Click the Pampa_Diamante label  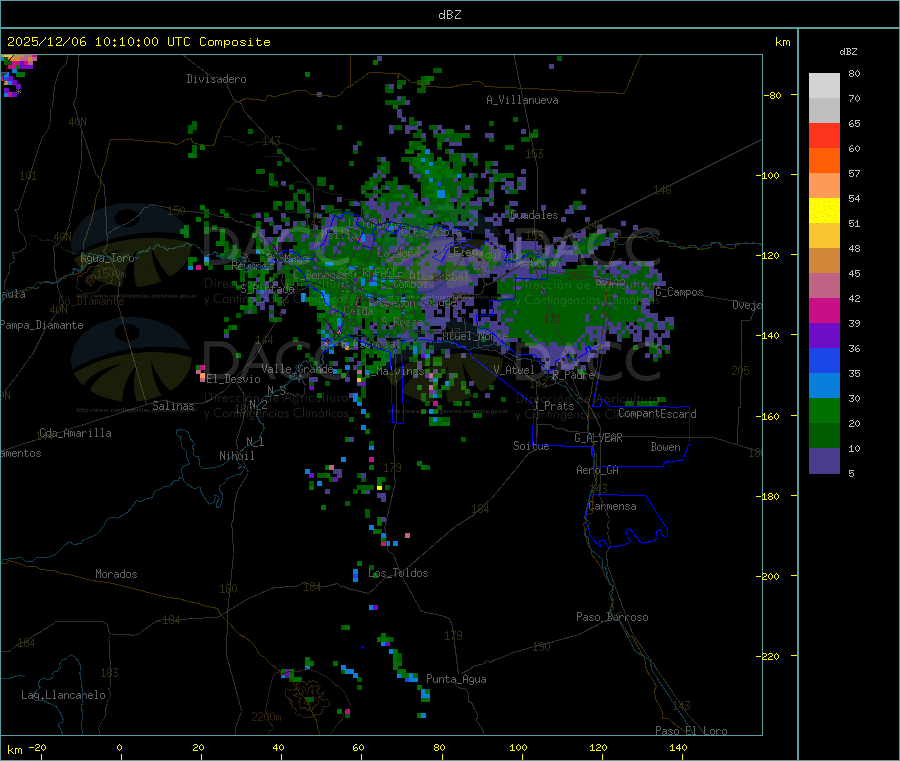pyautogui.click(x=41, y=325)
